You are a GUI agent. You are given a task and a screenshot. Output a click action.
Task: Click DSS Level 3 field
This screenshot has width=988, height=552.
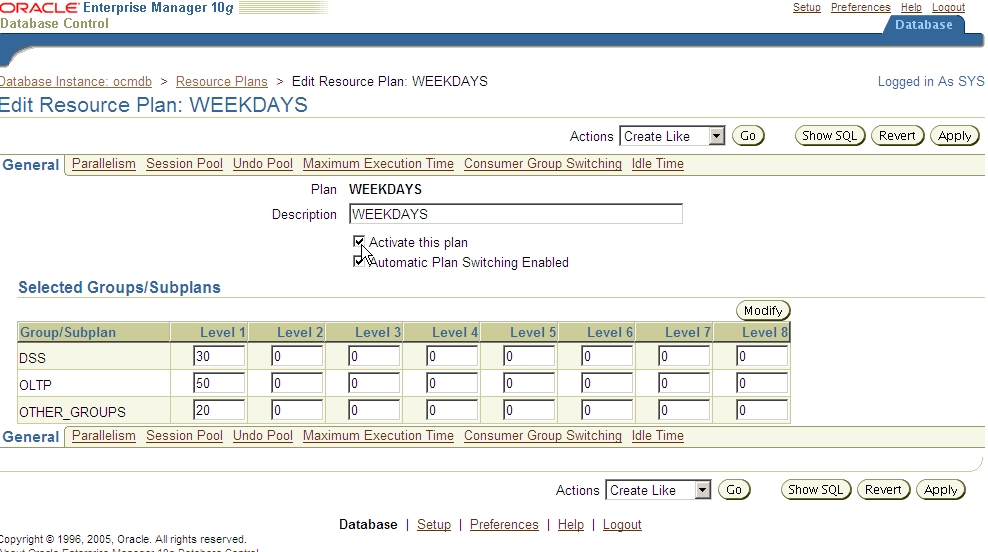[374, 356]
